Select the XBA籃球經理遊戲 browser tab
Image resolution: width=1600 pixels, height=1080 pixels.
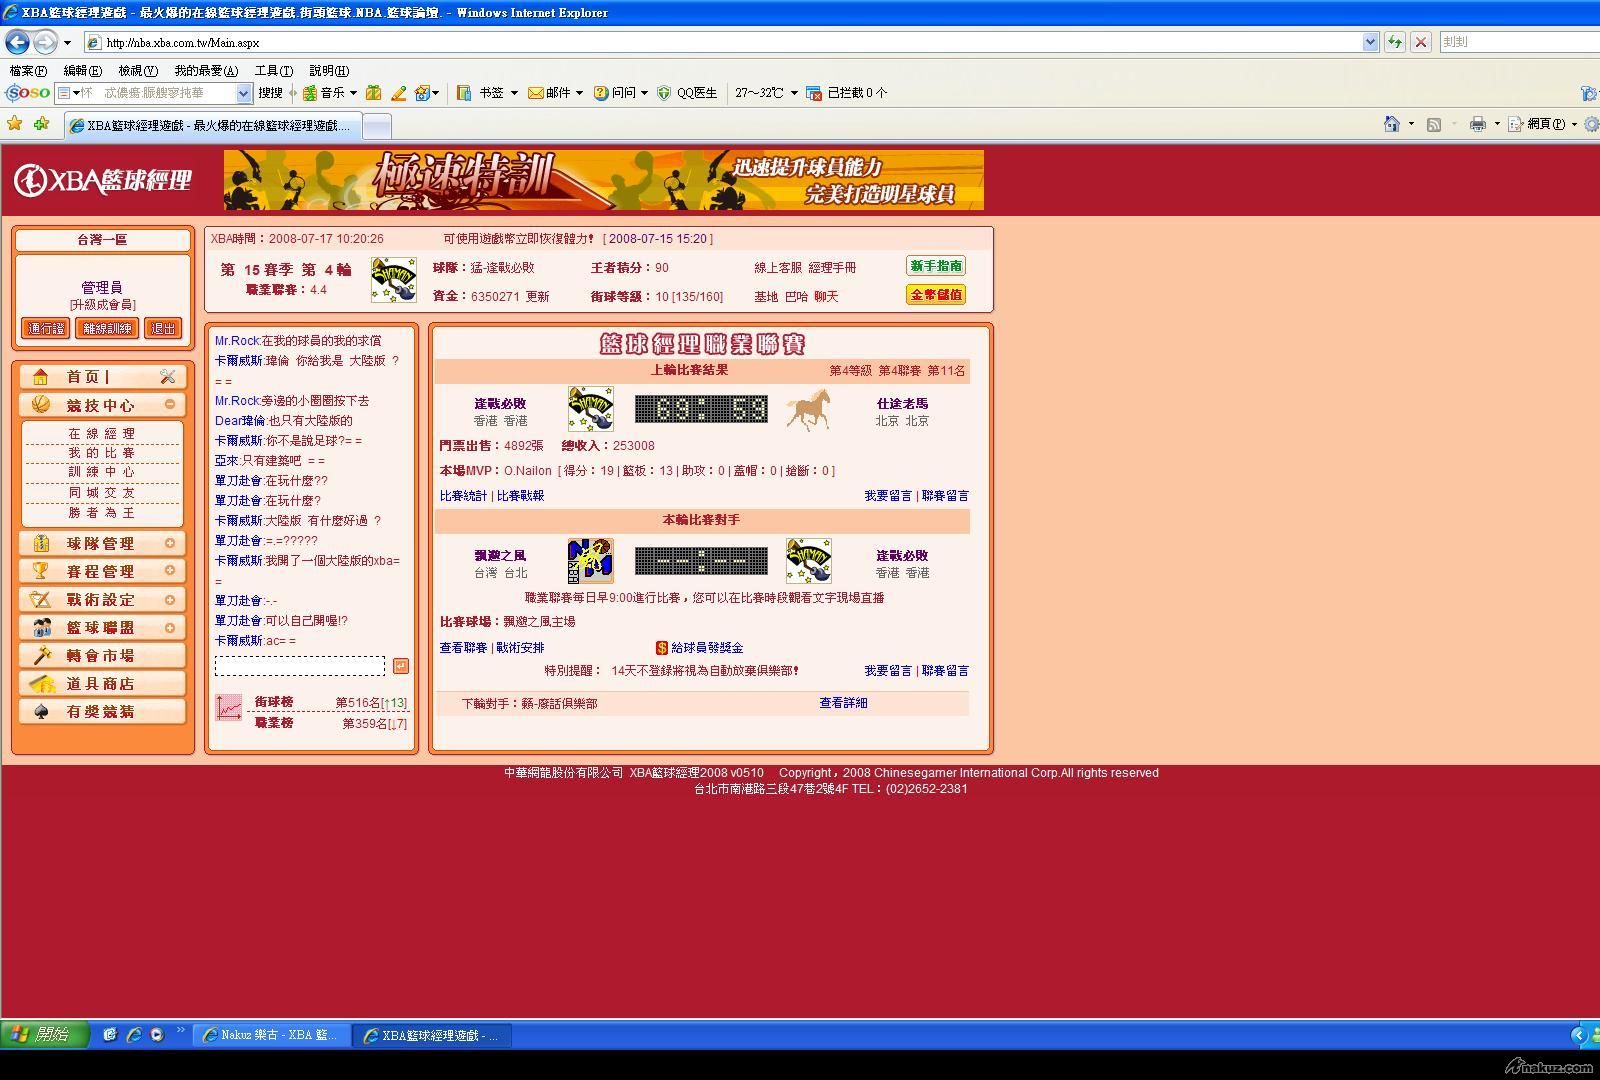pyautogui.click(x=211, y=125)
